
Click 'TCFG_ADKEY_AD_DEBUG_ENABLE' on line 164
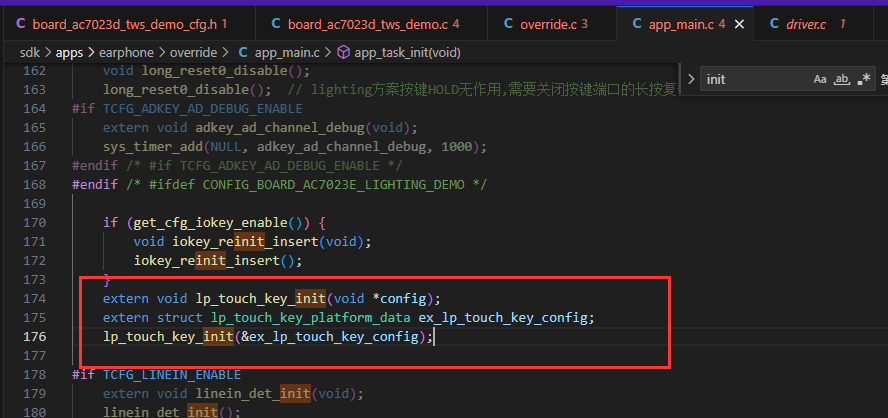tap(203, 109)
